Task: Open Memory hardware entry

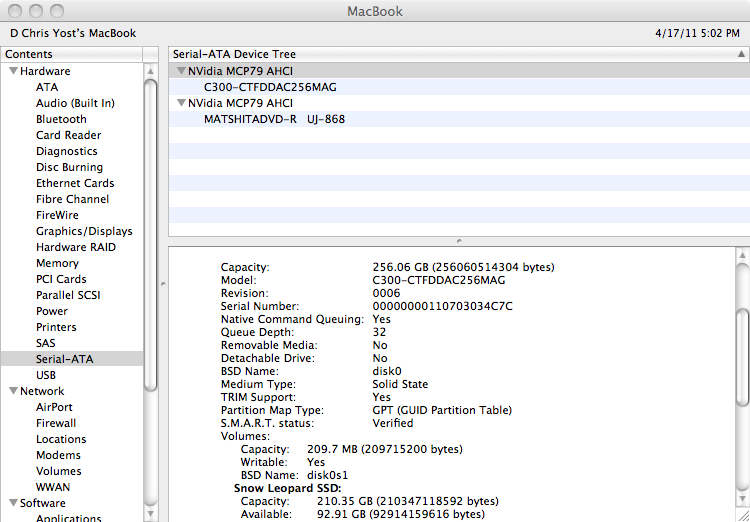Action: point(57,263)
